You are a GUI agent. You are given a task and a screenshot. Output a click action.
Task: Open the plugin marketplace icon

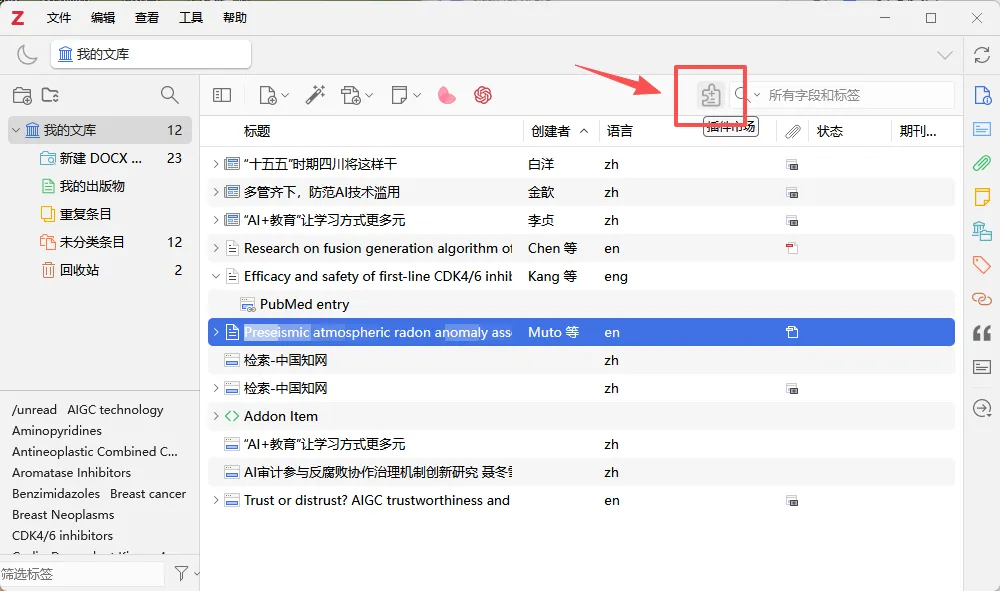pos(710,94)
